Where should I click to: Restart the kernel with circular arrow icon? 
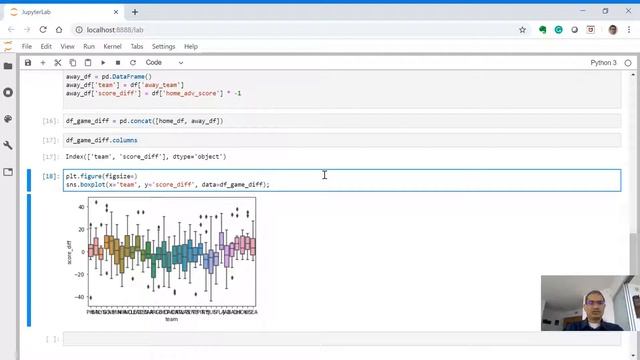click(133, 63)
